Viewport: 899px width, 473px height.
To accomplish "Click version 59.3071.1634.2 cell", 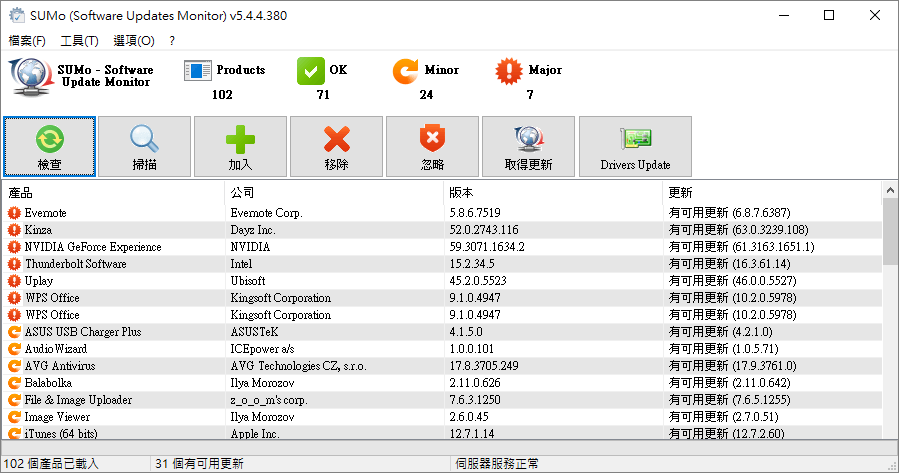I will point(487,247).
